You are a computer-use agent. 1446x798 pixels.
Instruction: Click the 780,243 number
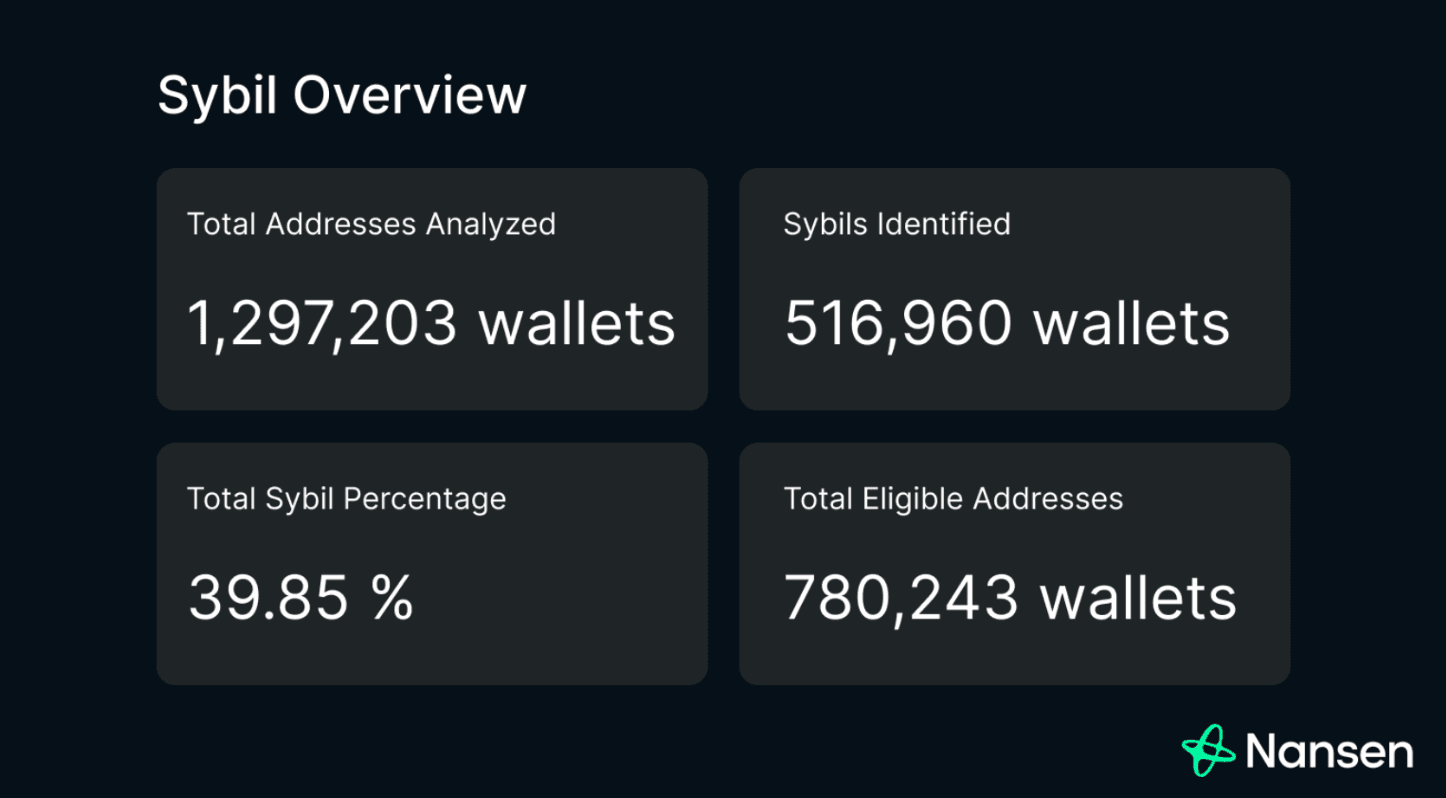[900, 598]
